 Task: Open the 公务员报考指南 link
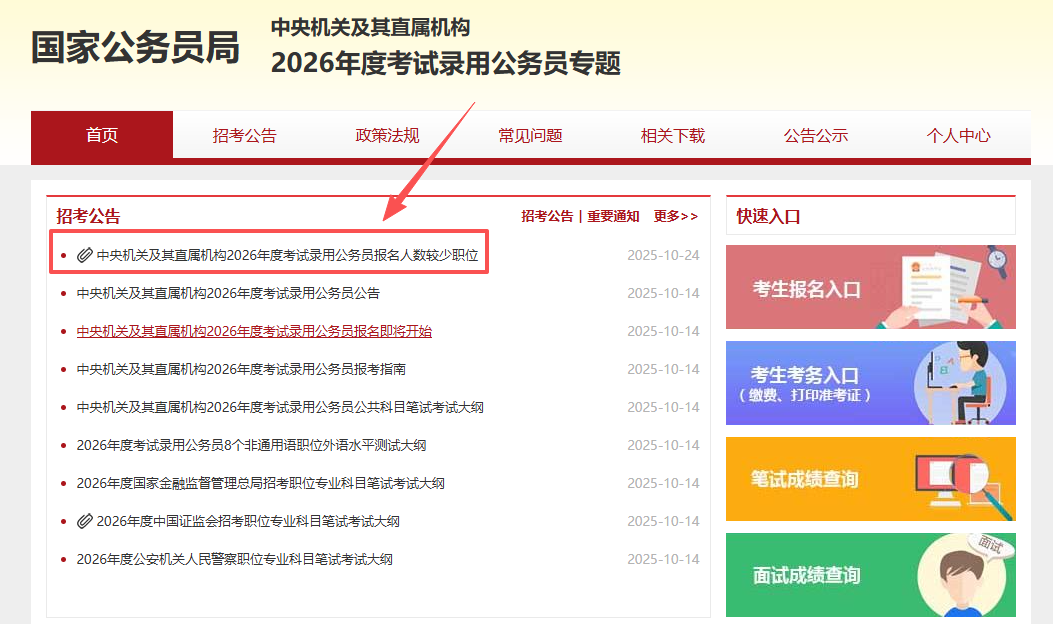241,369
